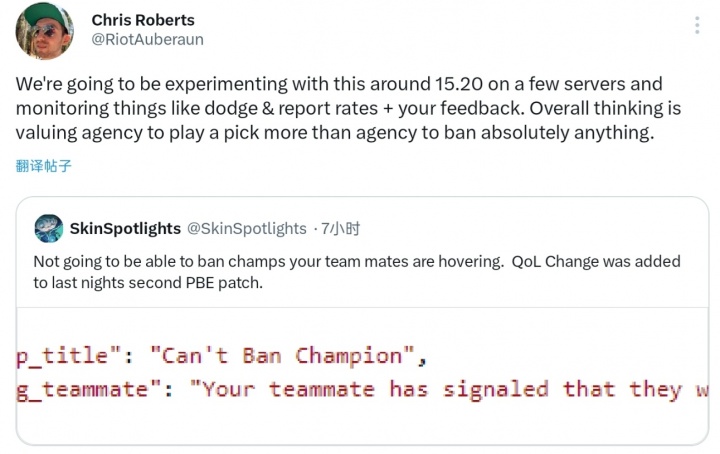Click the SkinSpotlights display name
Image resolution: width=720 pixels, height=454 pixels.
pos(125,228)
